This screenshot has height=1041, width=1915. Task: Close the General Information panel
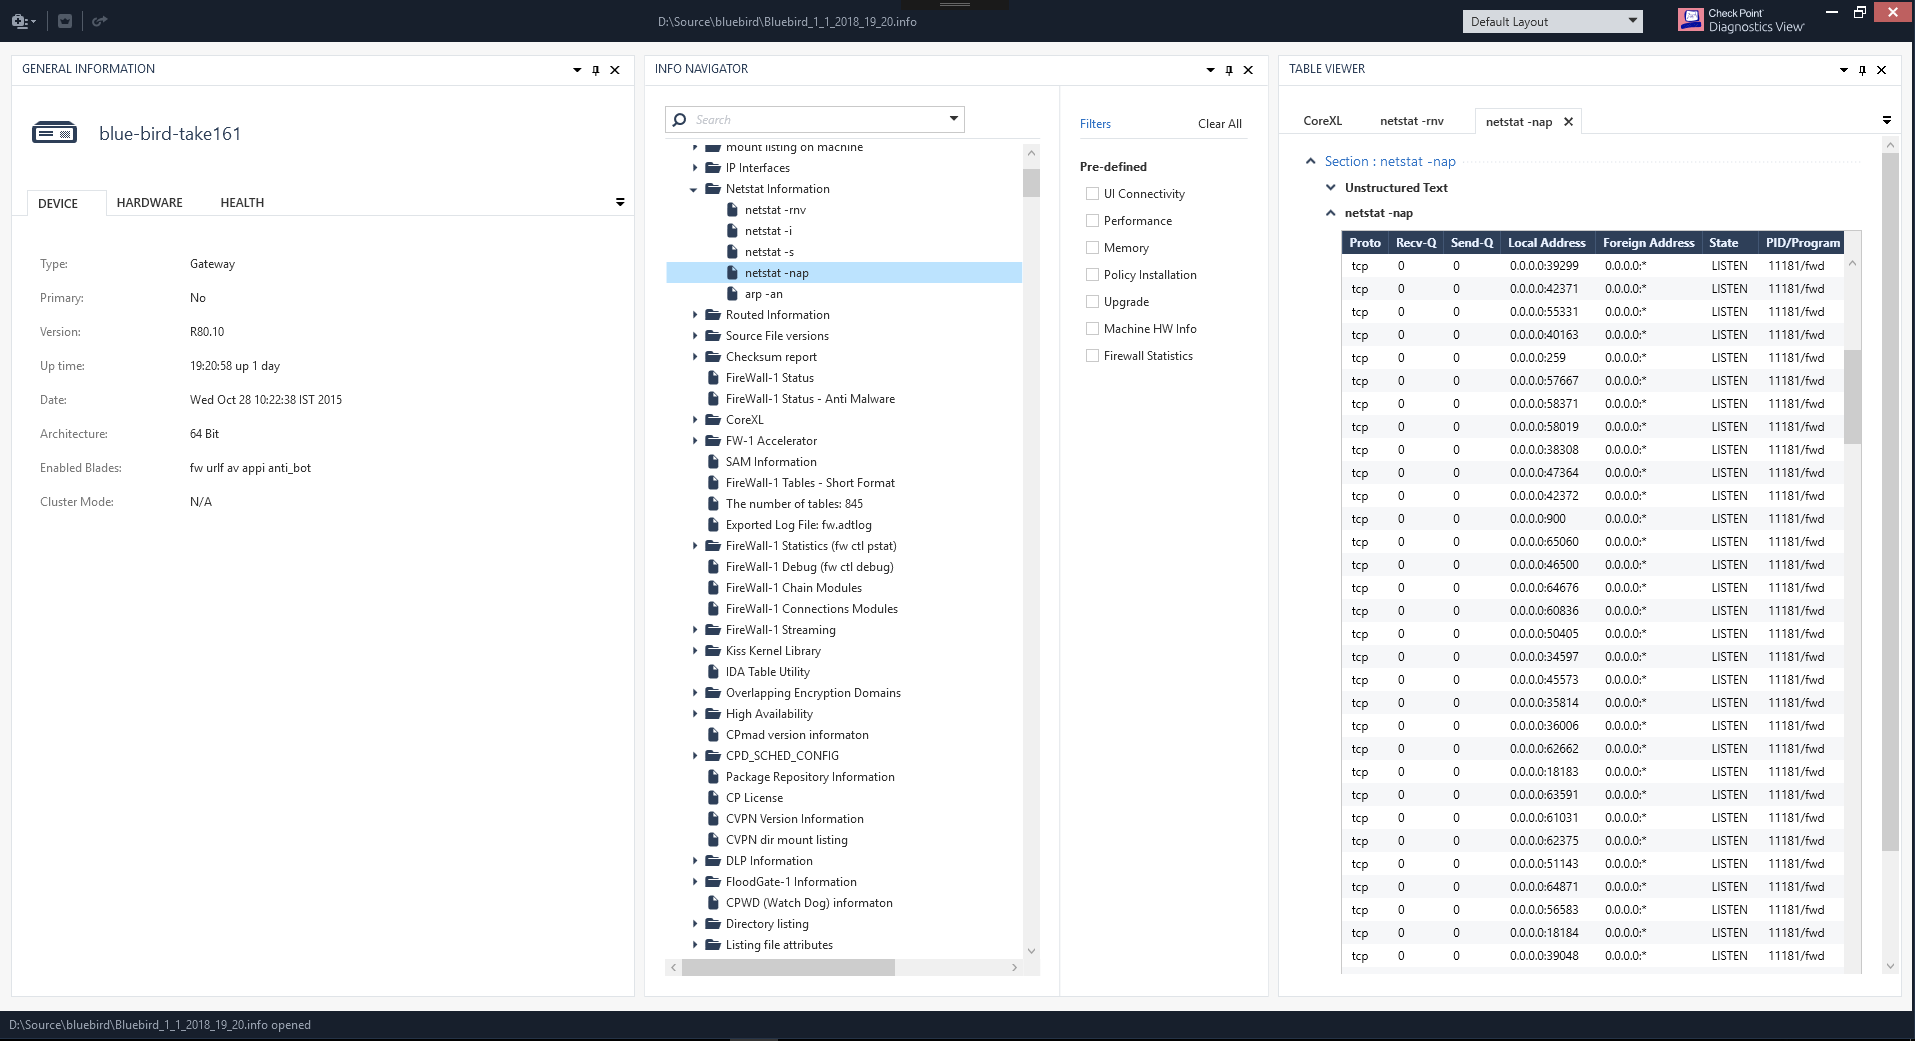615,70
